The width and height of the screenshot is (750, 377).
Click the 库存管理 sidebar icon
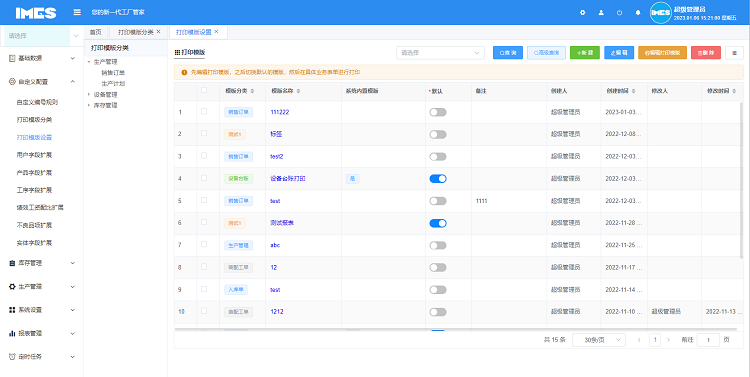tap(12, 263)
